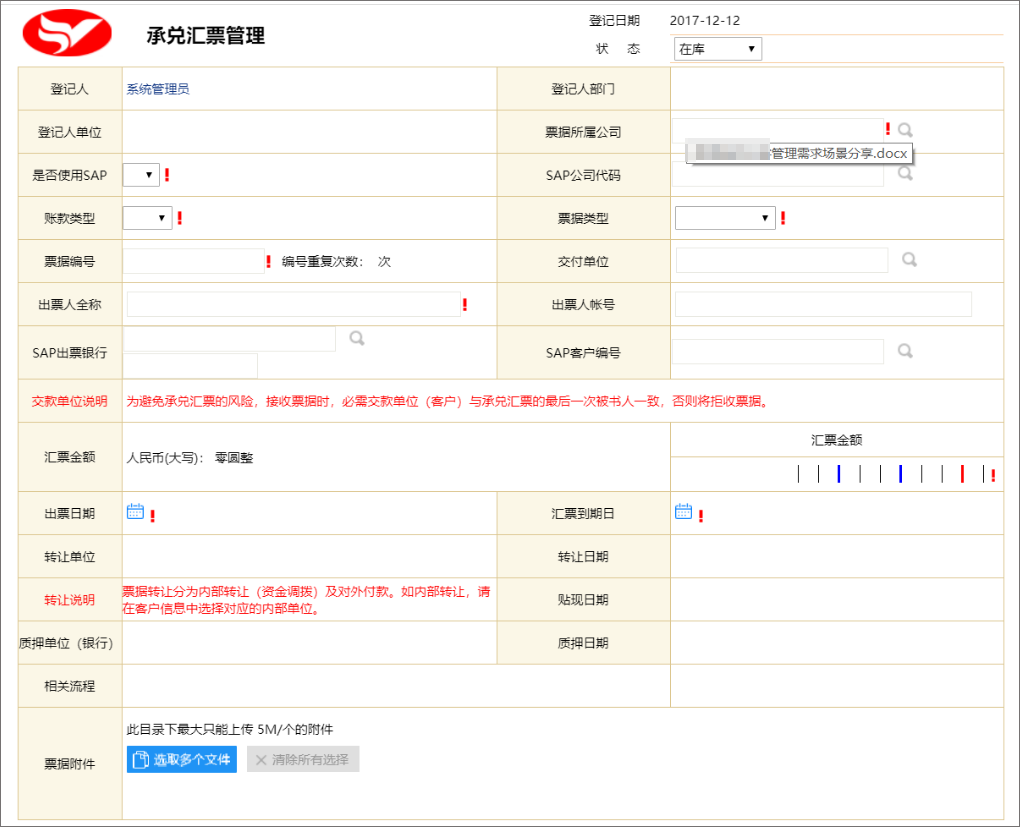
Task: Click the 票据所属公司 input field
Action: coord(778,130)
